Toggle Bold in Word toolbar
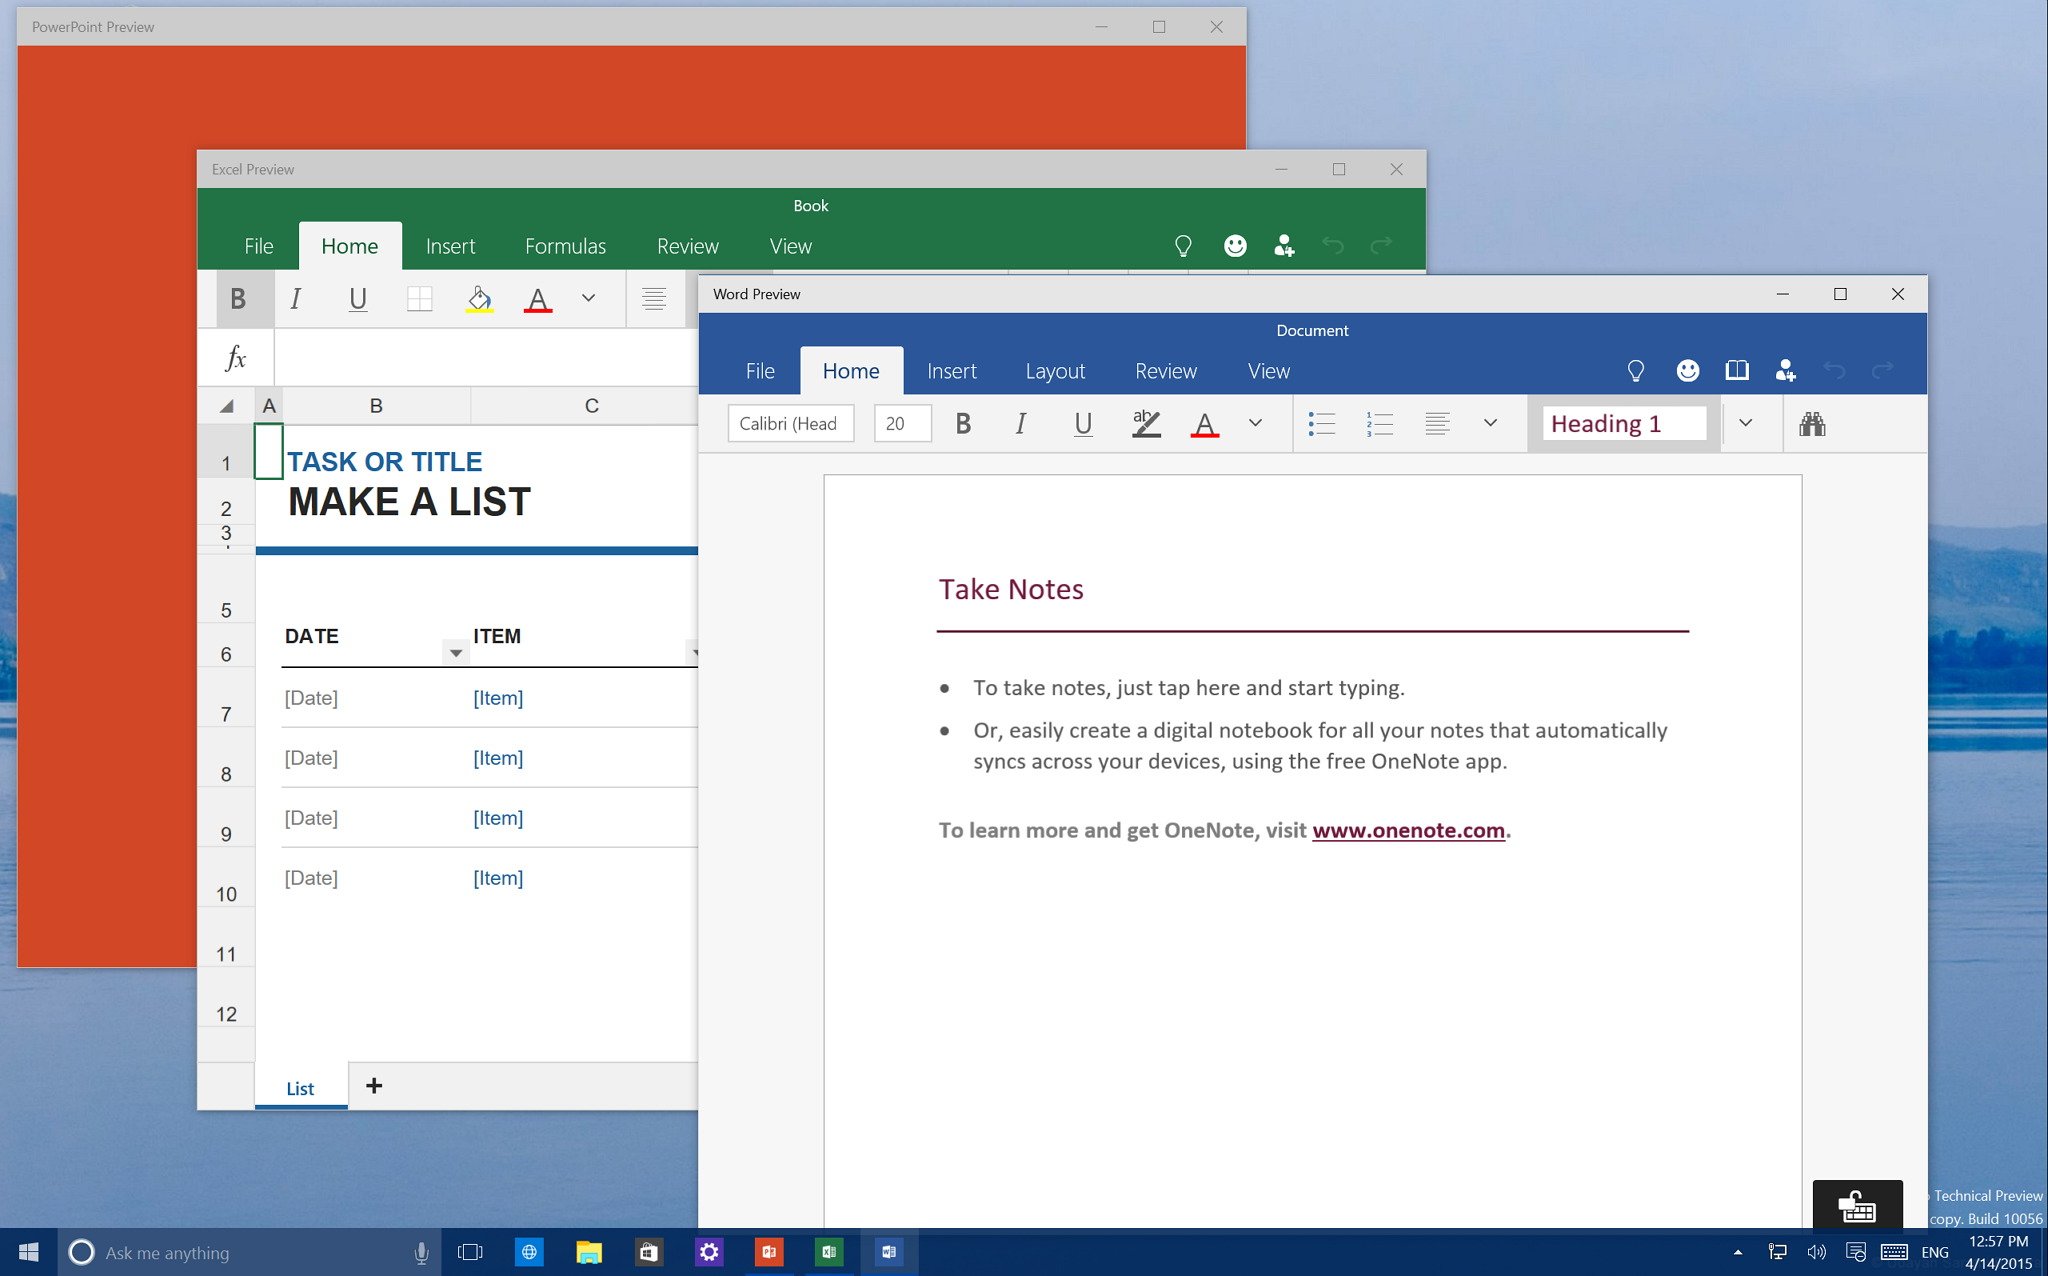Viewport: 2048px width, 1276px height. pos(963,424)
